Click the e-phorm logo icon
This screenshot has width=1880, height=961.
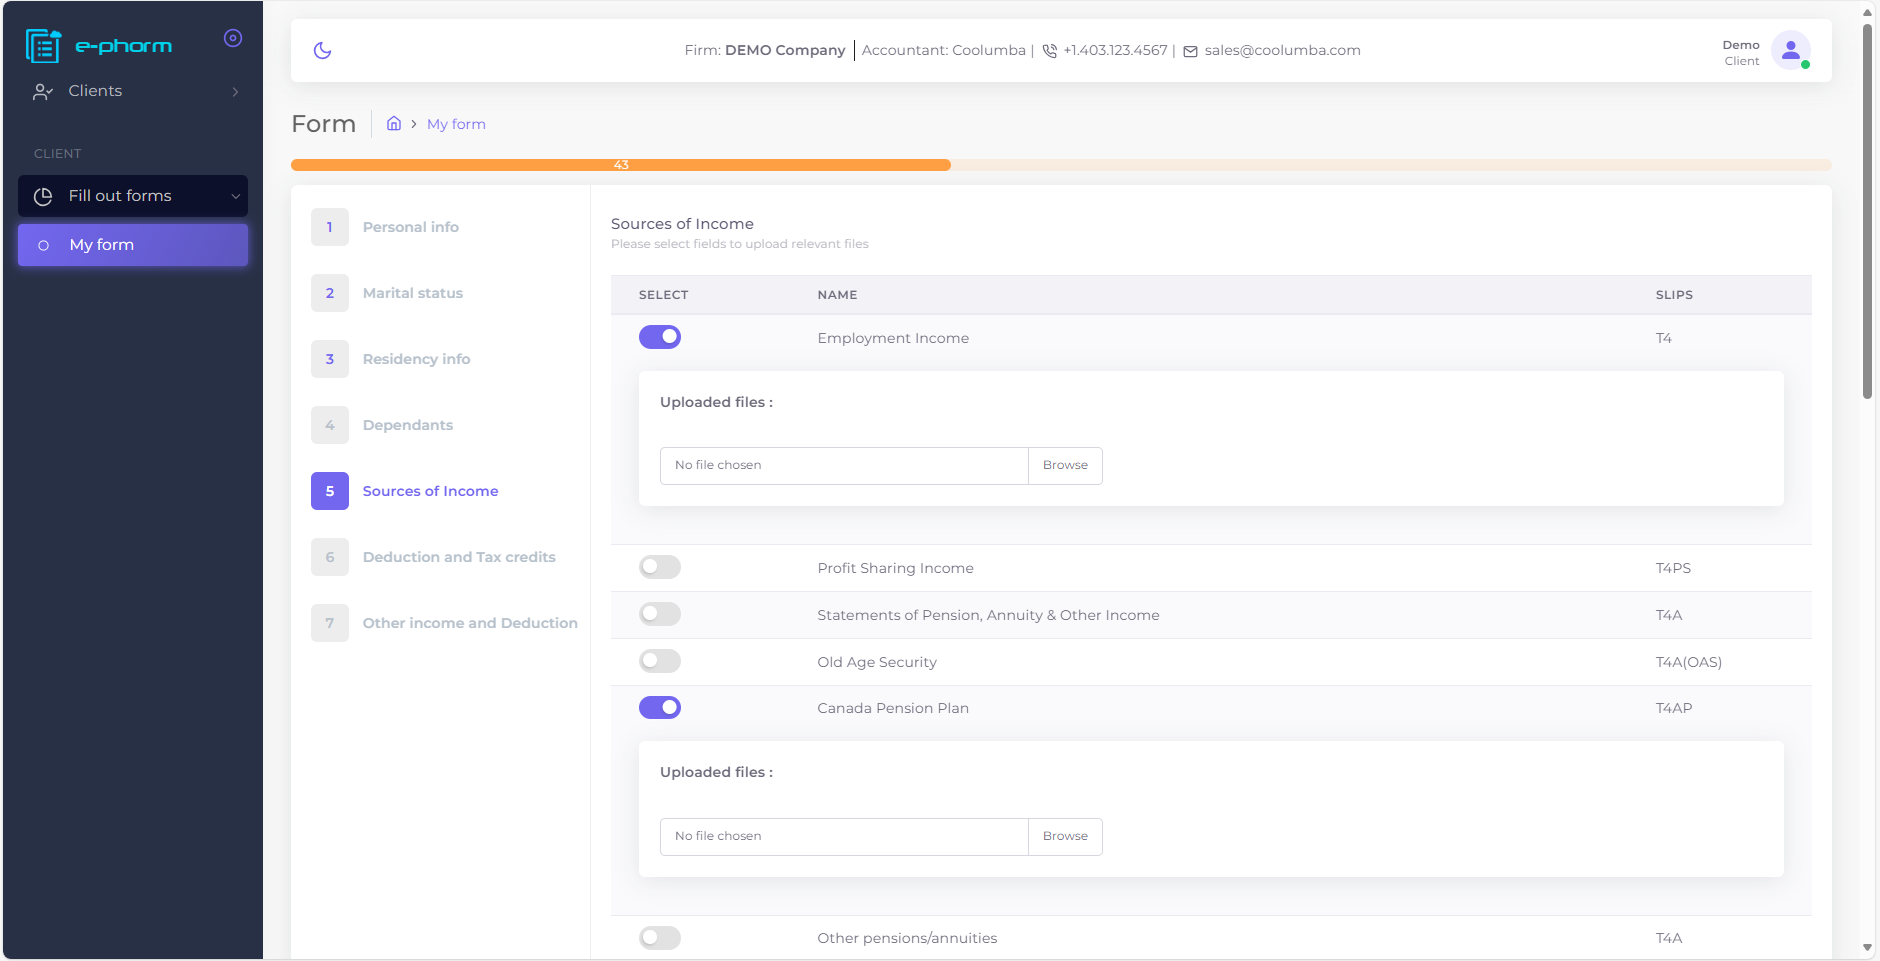[x=43, y=46]
